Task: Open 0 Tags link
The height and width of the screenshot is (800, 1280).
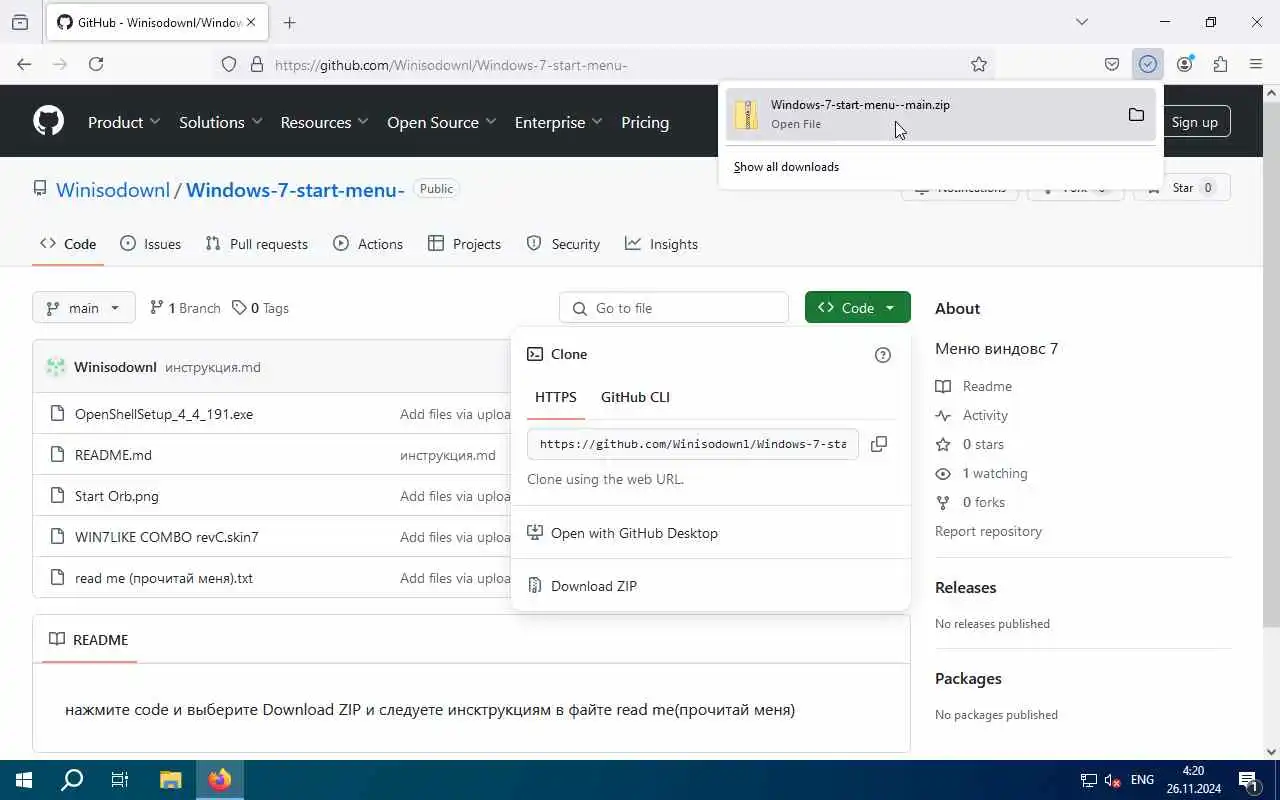Action: [x=261, y=308]
